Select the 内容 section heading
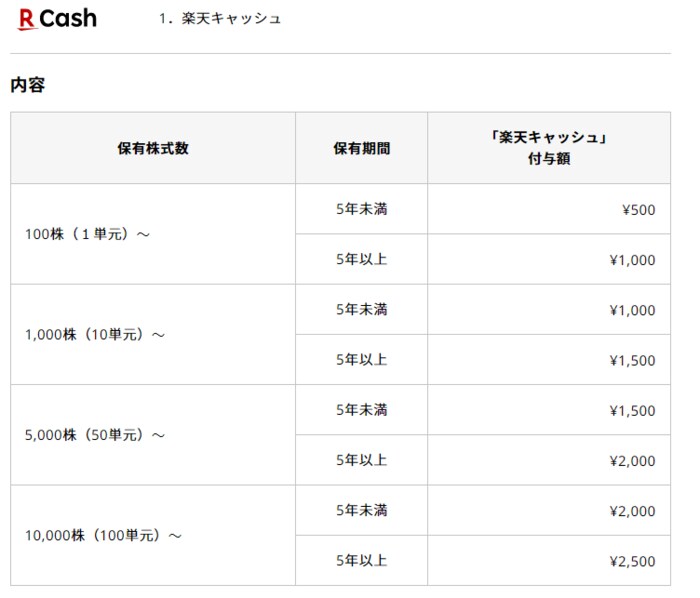Viewport: 700px width, 598px height. [x=28, y=85]
